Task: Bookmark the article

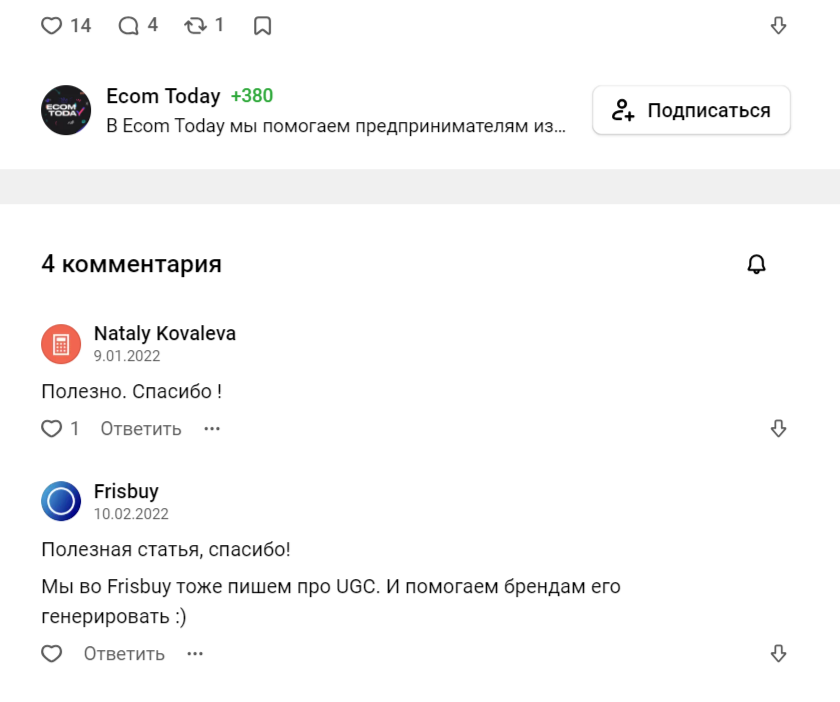Action: [262, 26]
